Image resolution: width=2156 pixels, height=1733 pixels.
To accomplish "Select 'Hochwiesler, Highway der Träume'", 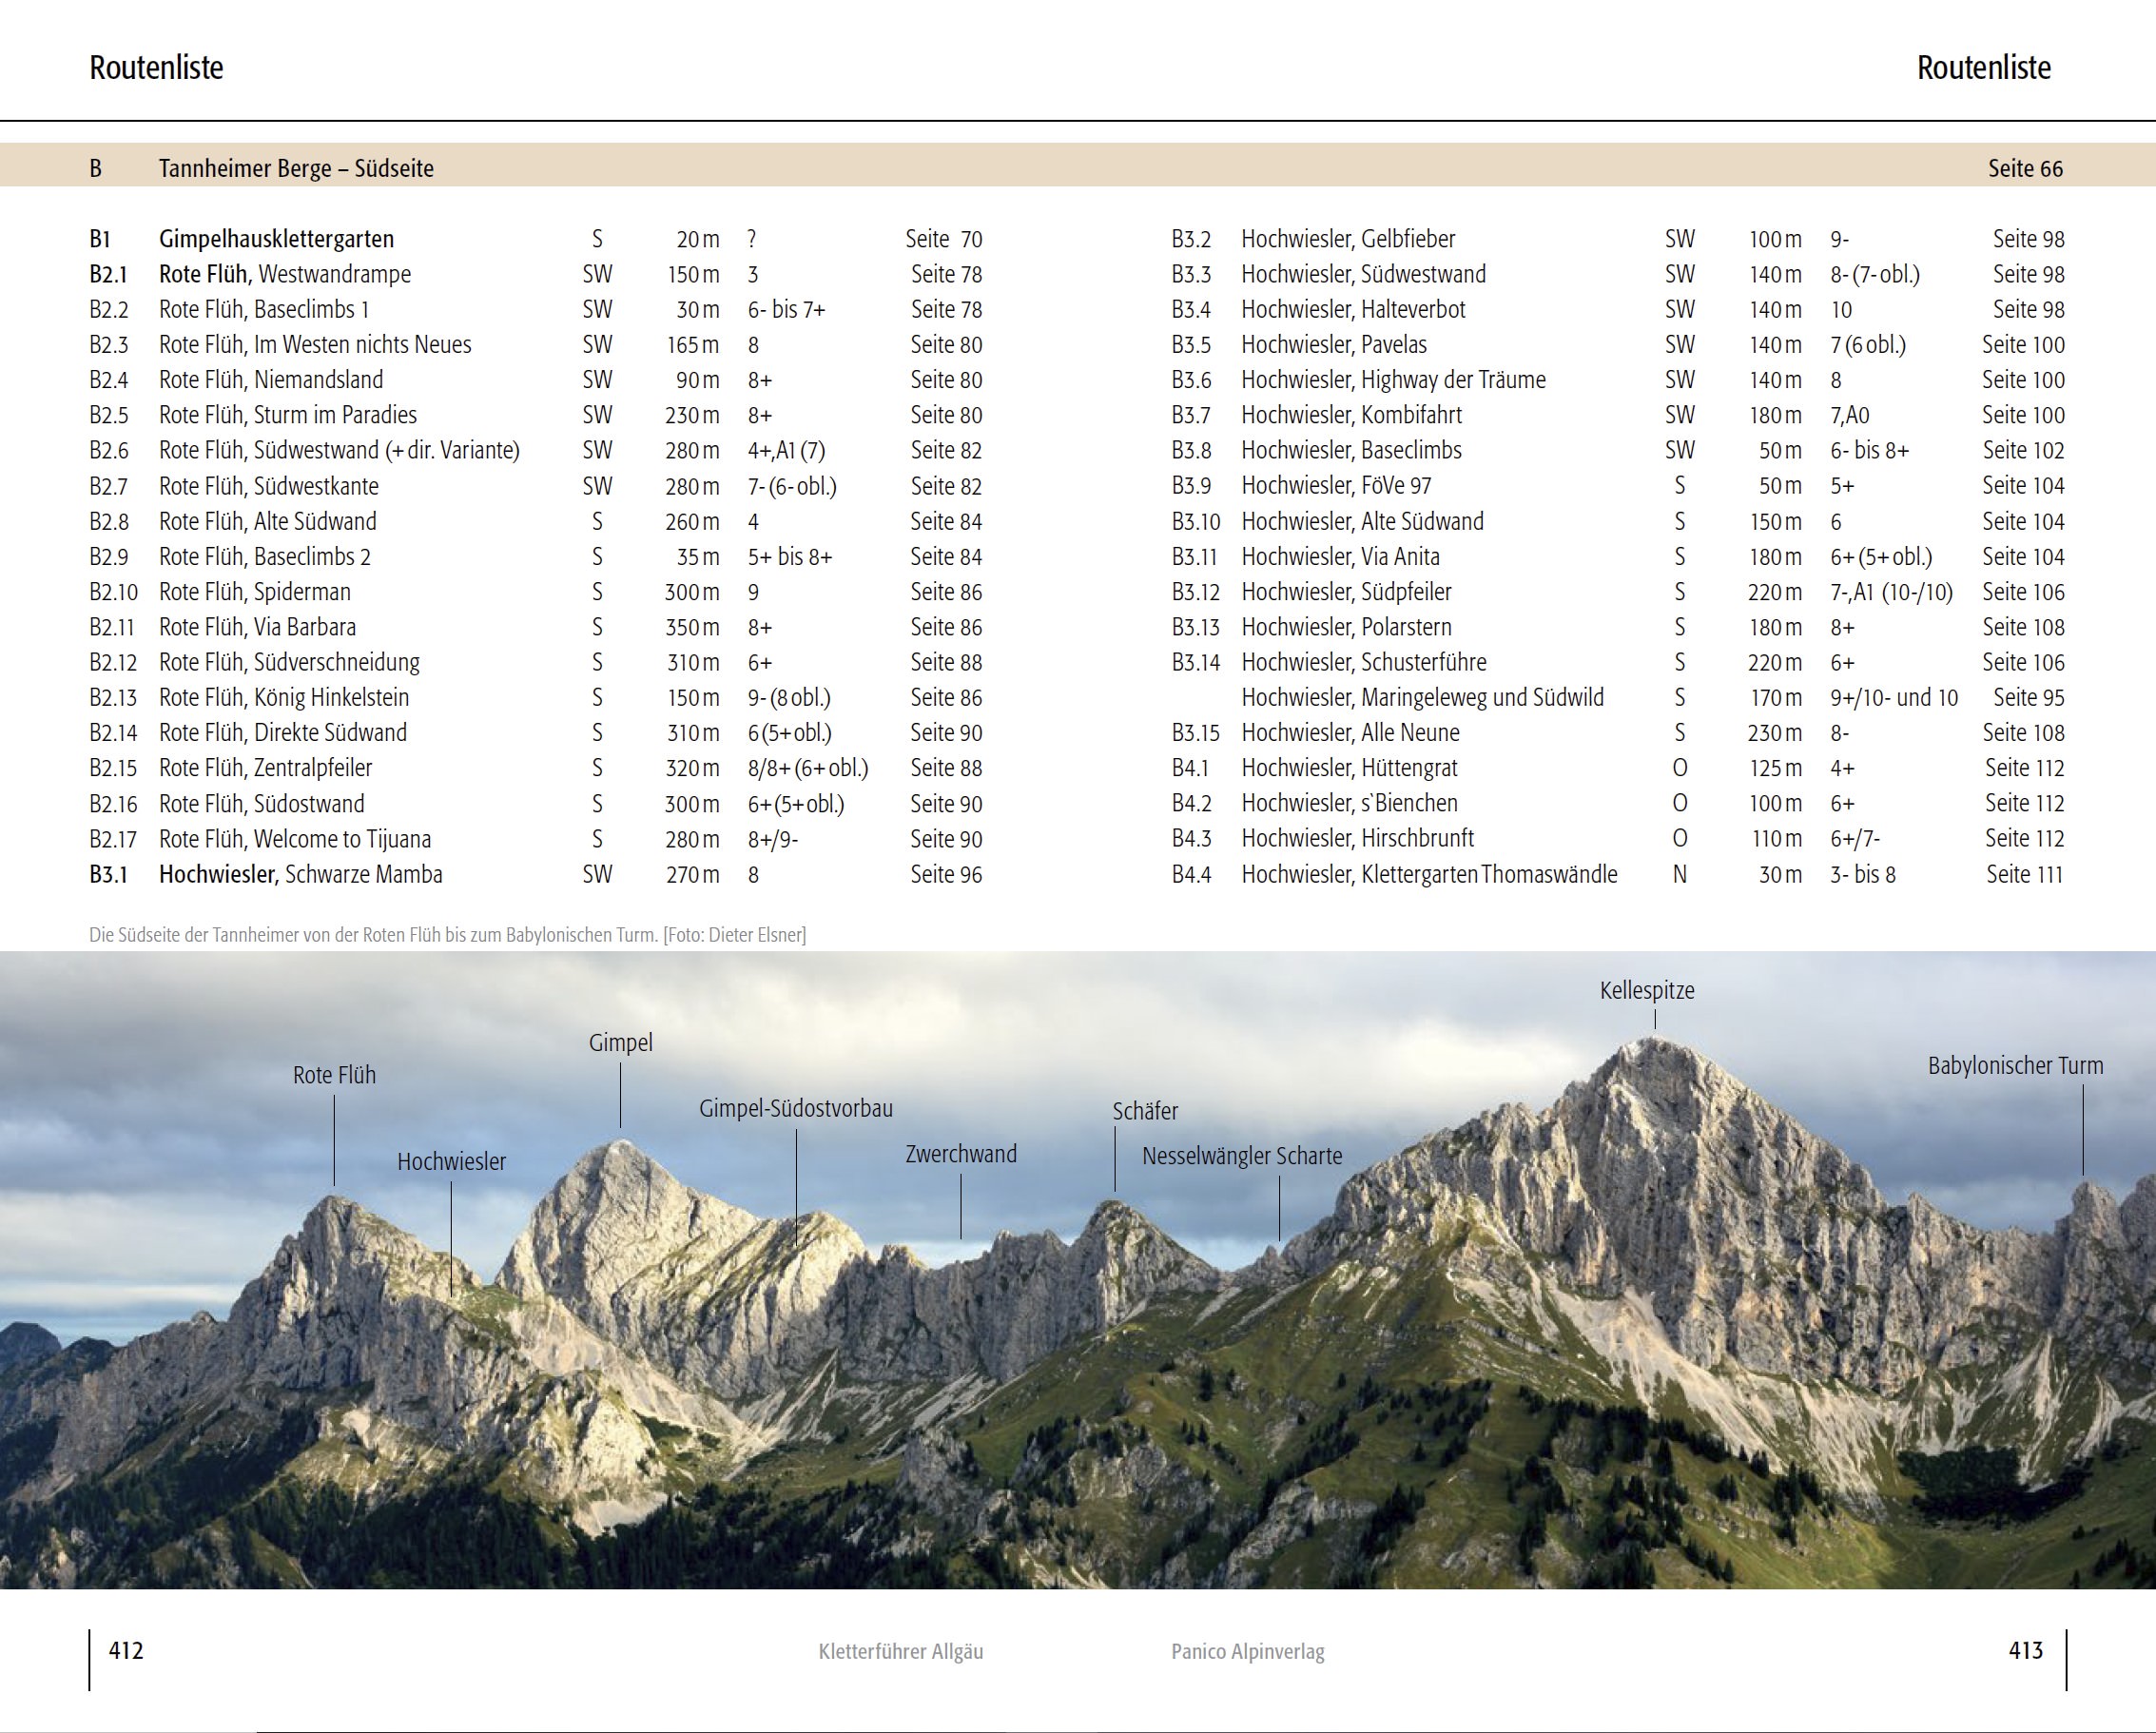I will [x=1393, y=380].
